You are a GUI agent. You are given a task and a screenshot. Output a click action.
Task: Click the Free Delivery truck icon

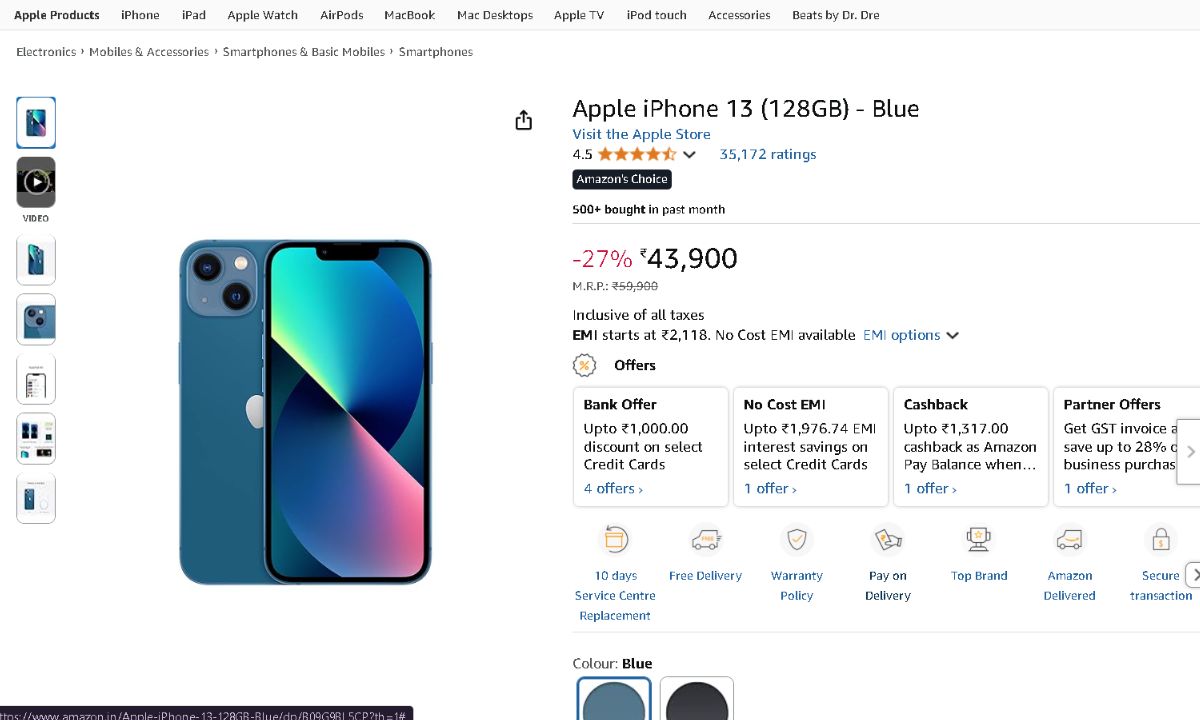point(706,541)
